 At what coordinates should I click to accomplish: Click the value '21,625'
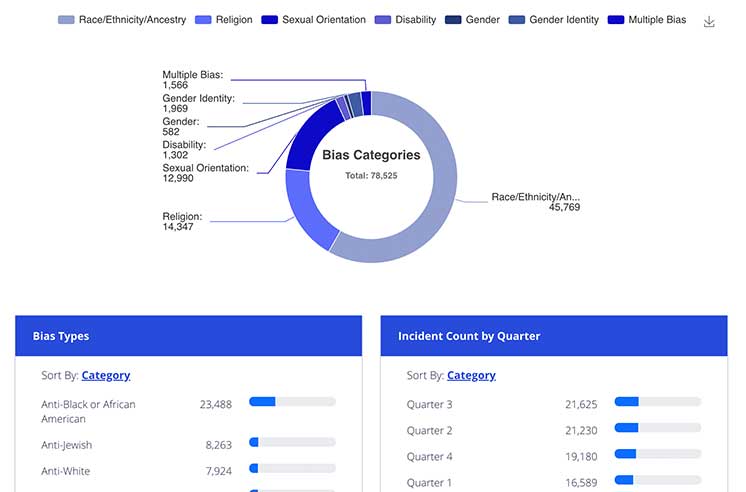pos(581,404)
